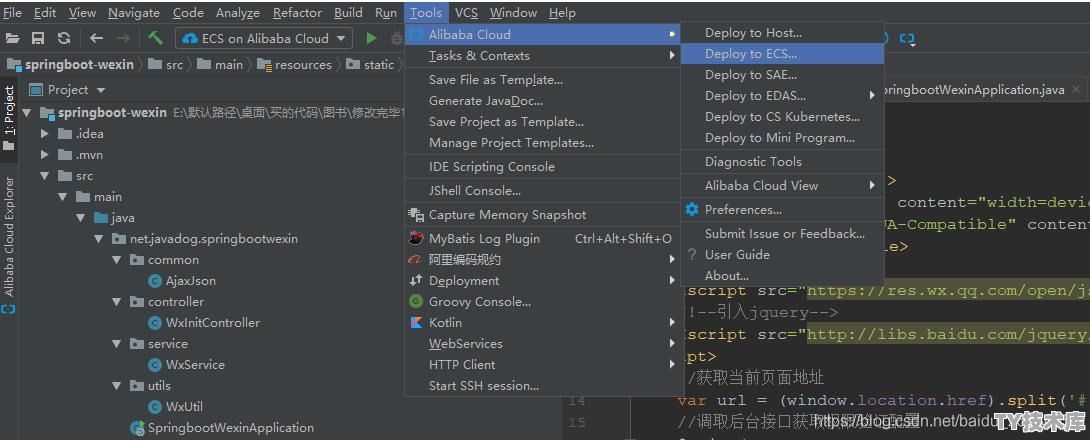Viewport: 1090px width, 440px height.
Task: Open the Tasks & Contexts submenu
Action: (542, 56)
